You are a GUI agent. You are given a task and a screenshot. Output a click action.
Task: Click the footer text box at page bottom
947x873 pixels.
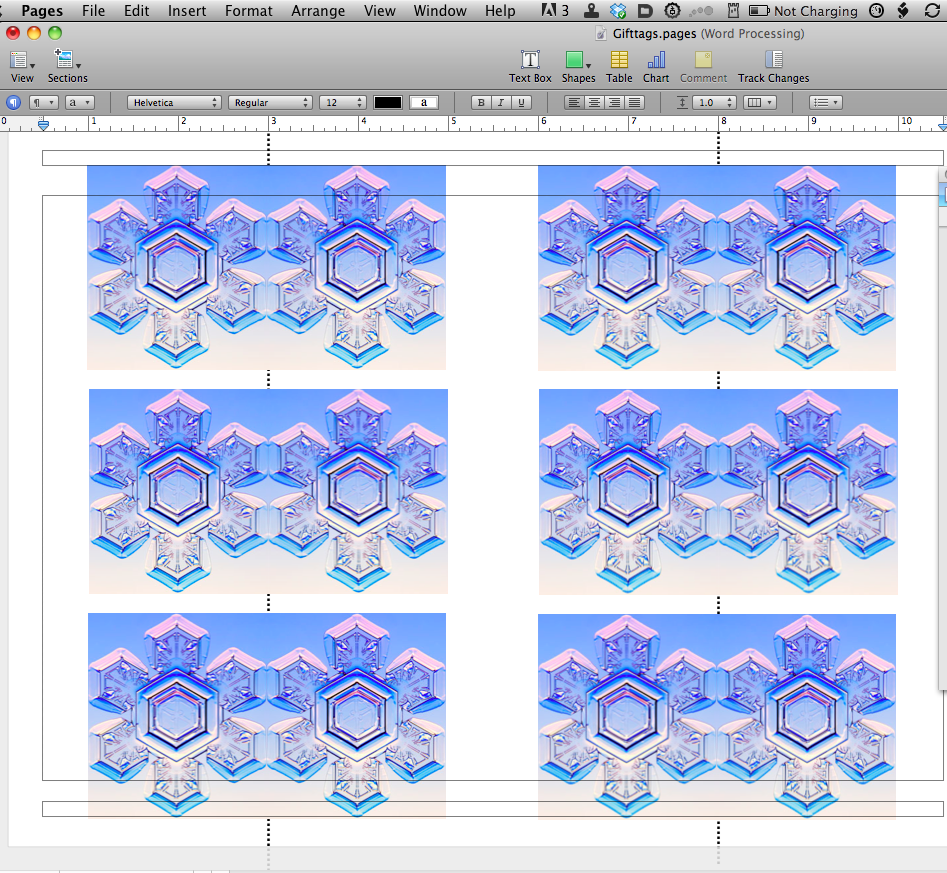(492, 809)
